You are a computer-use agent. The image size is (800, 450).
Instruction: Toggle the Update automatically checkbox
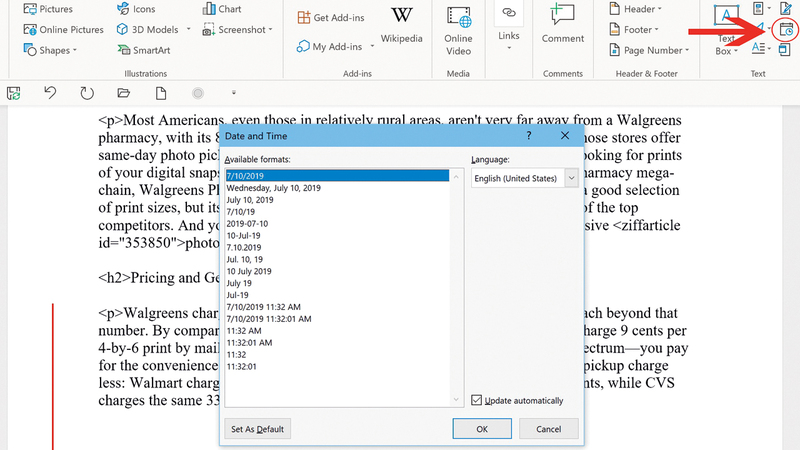pos(477,400)
